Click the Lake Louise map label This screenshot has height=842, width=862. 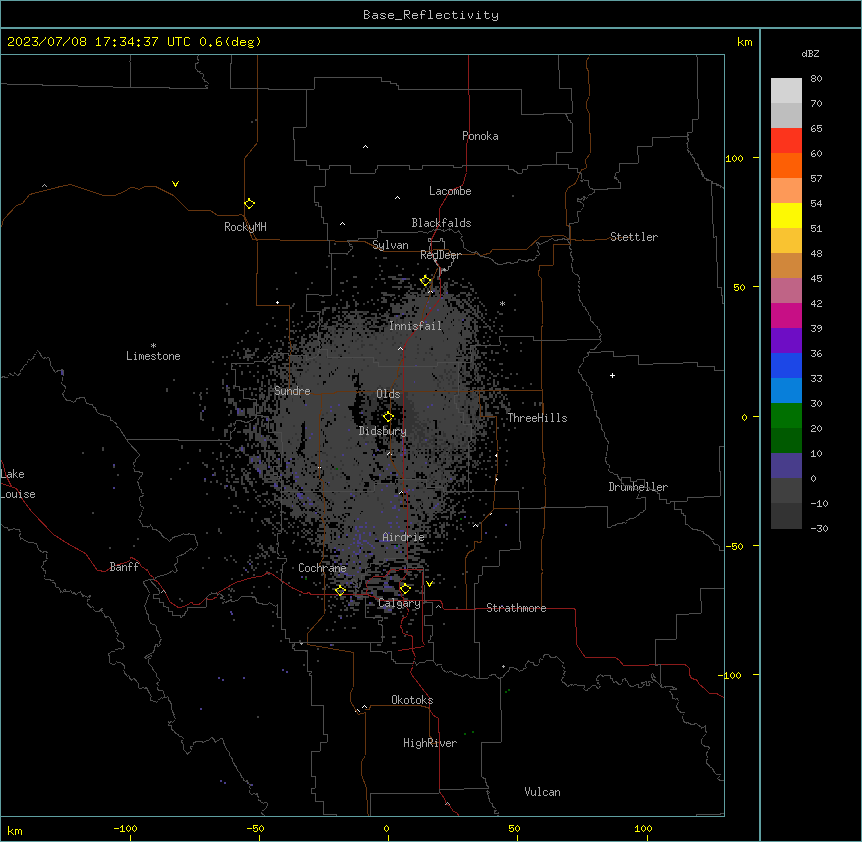[x=18, y=484]
